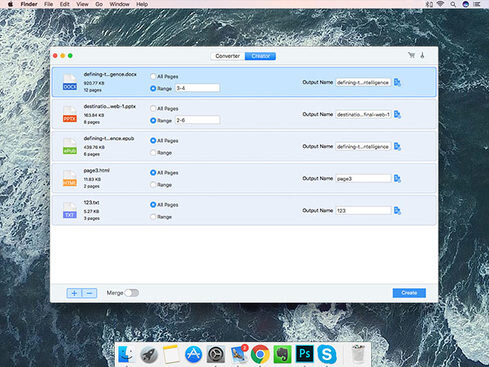489x367 pixels.
Task: Click output folder icon for the docx row
Action: (x=397, y=82)
